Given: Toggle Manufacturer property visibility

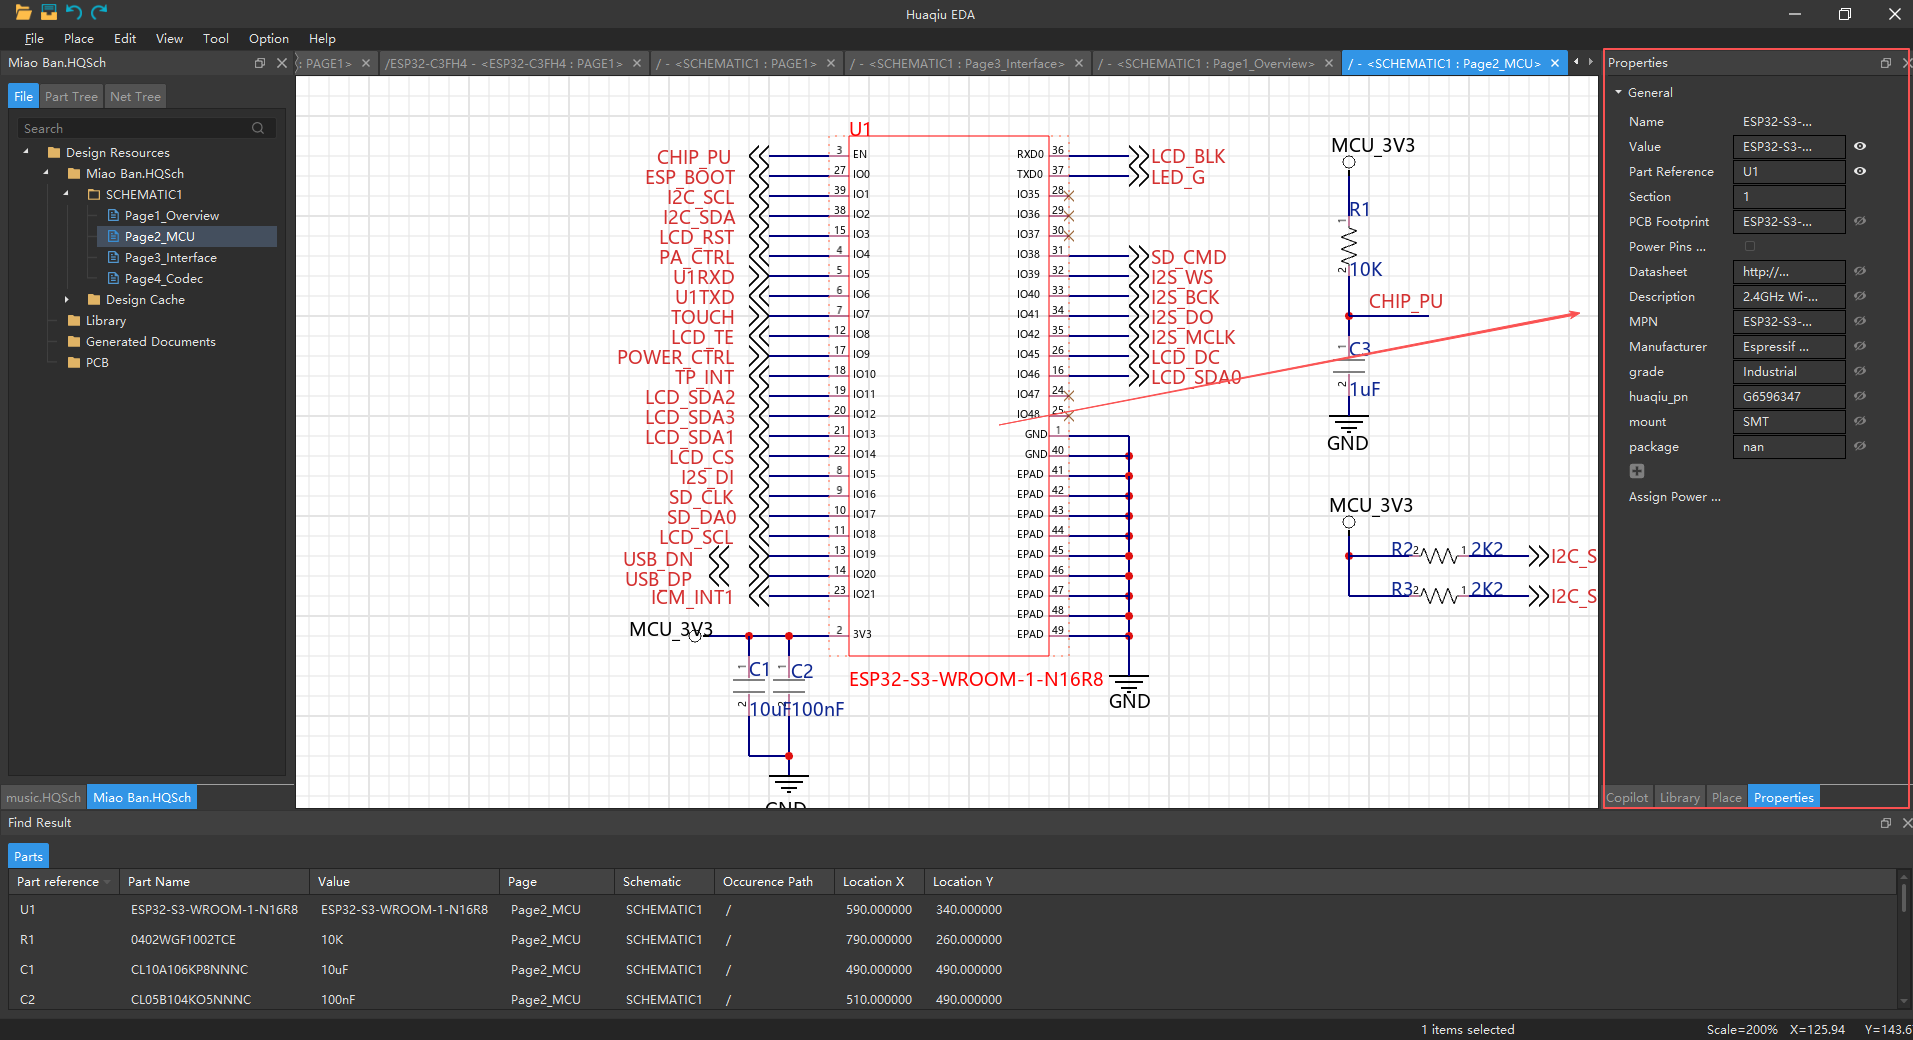Looking at the screenshot, I should pyautogui.click(x=1860, y=346).
